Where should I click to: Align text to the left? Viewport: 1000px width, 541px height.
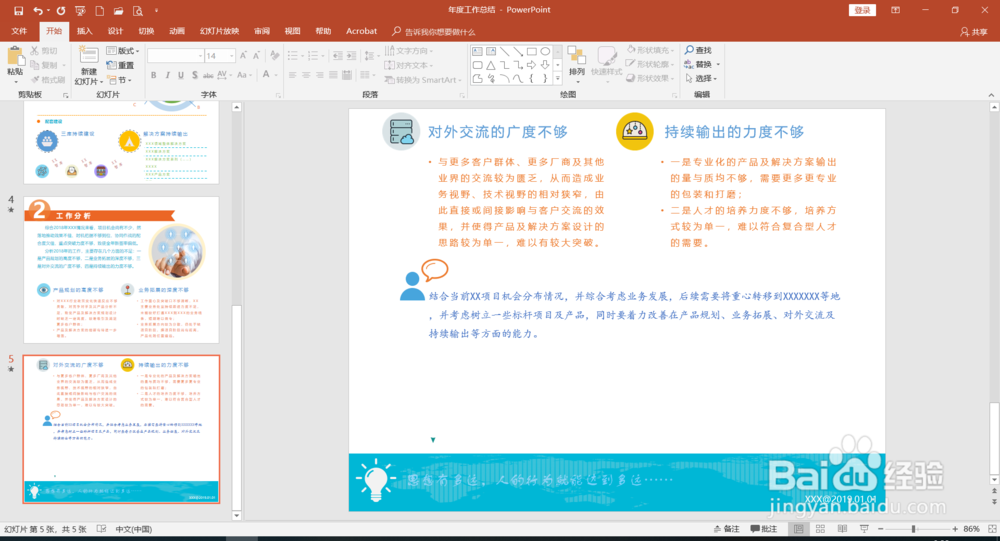pos(292,75)
